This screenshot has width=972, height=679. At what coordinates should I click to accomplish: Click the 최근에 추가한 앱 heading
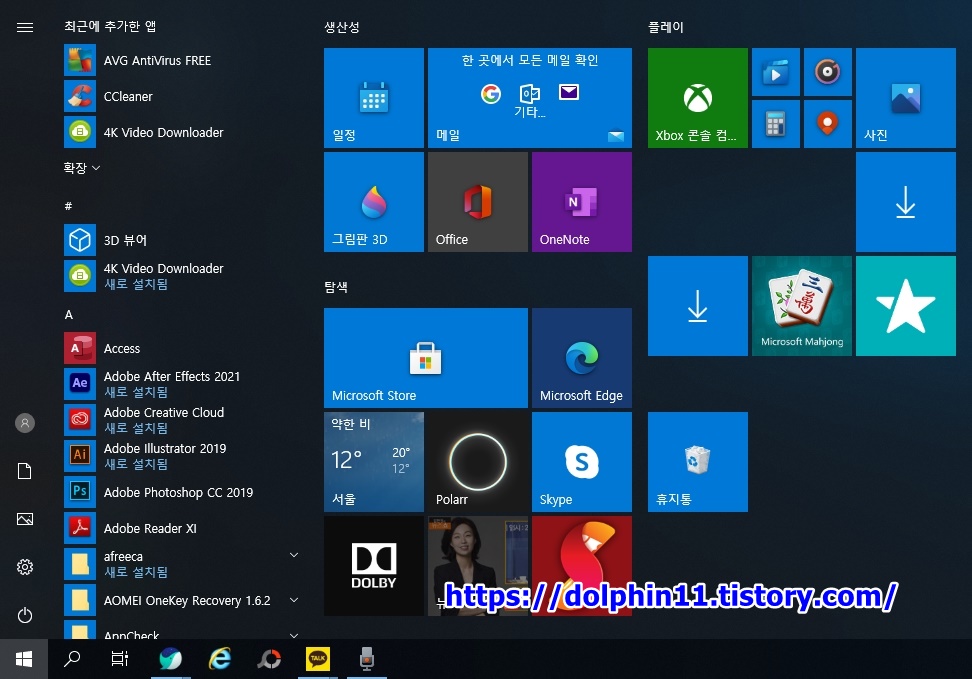[110, 26]
